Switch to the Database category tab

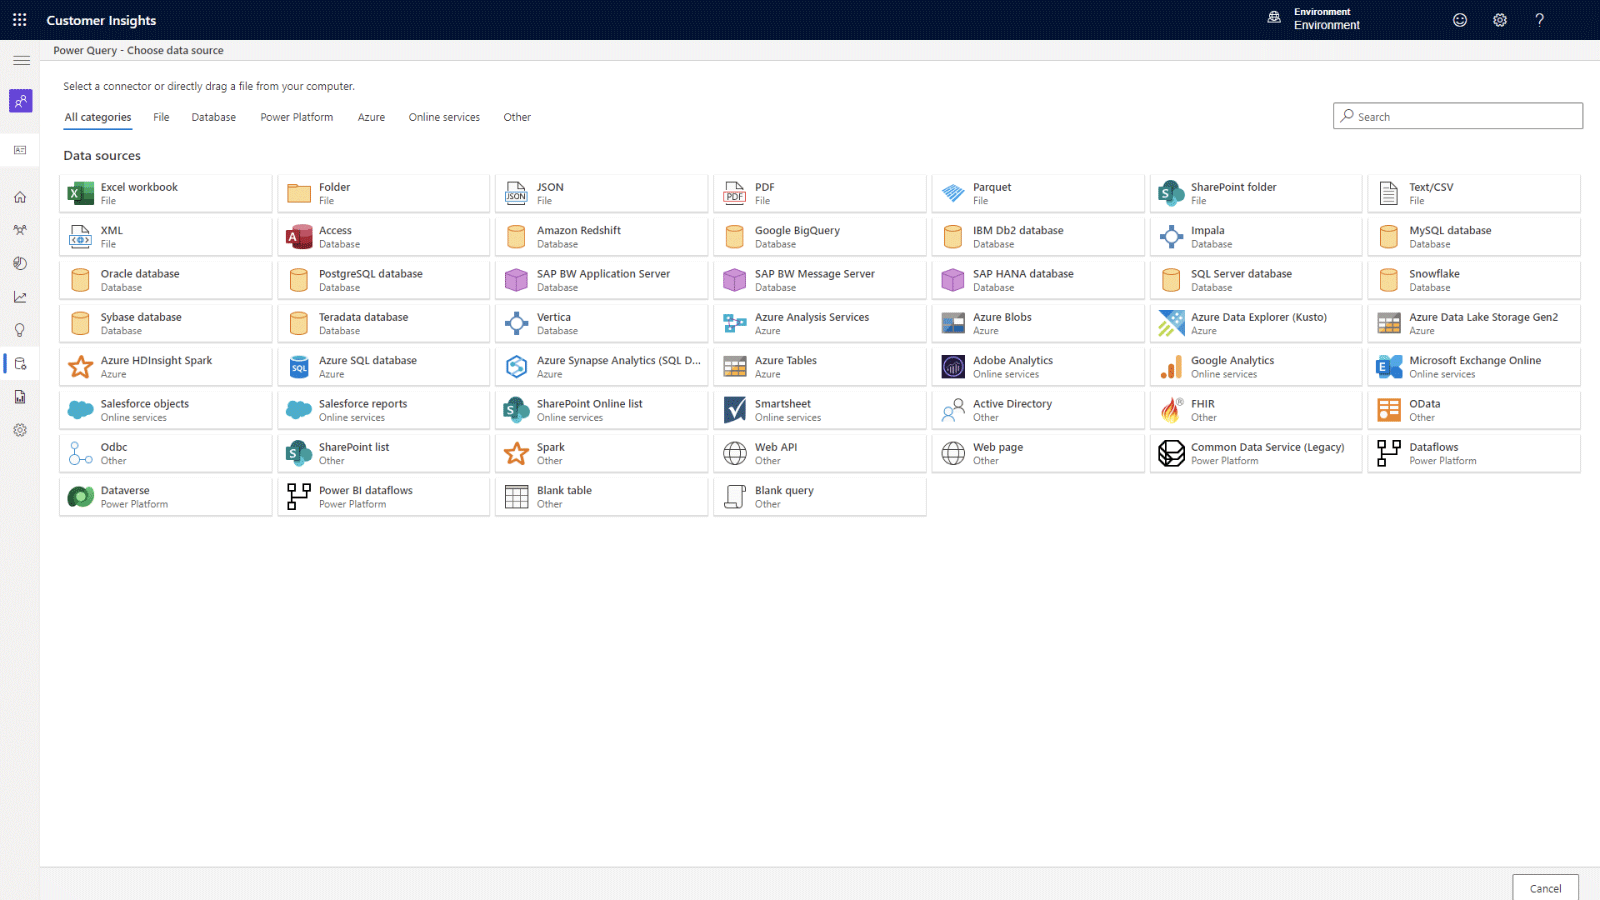[x=213, y=117]
